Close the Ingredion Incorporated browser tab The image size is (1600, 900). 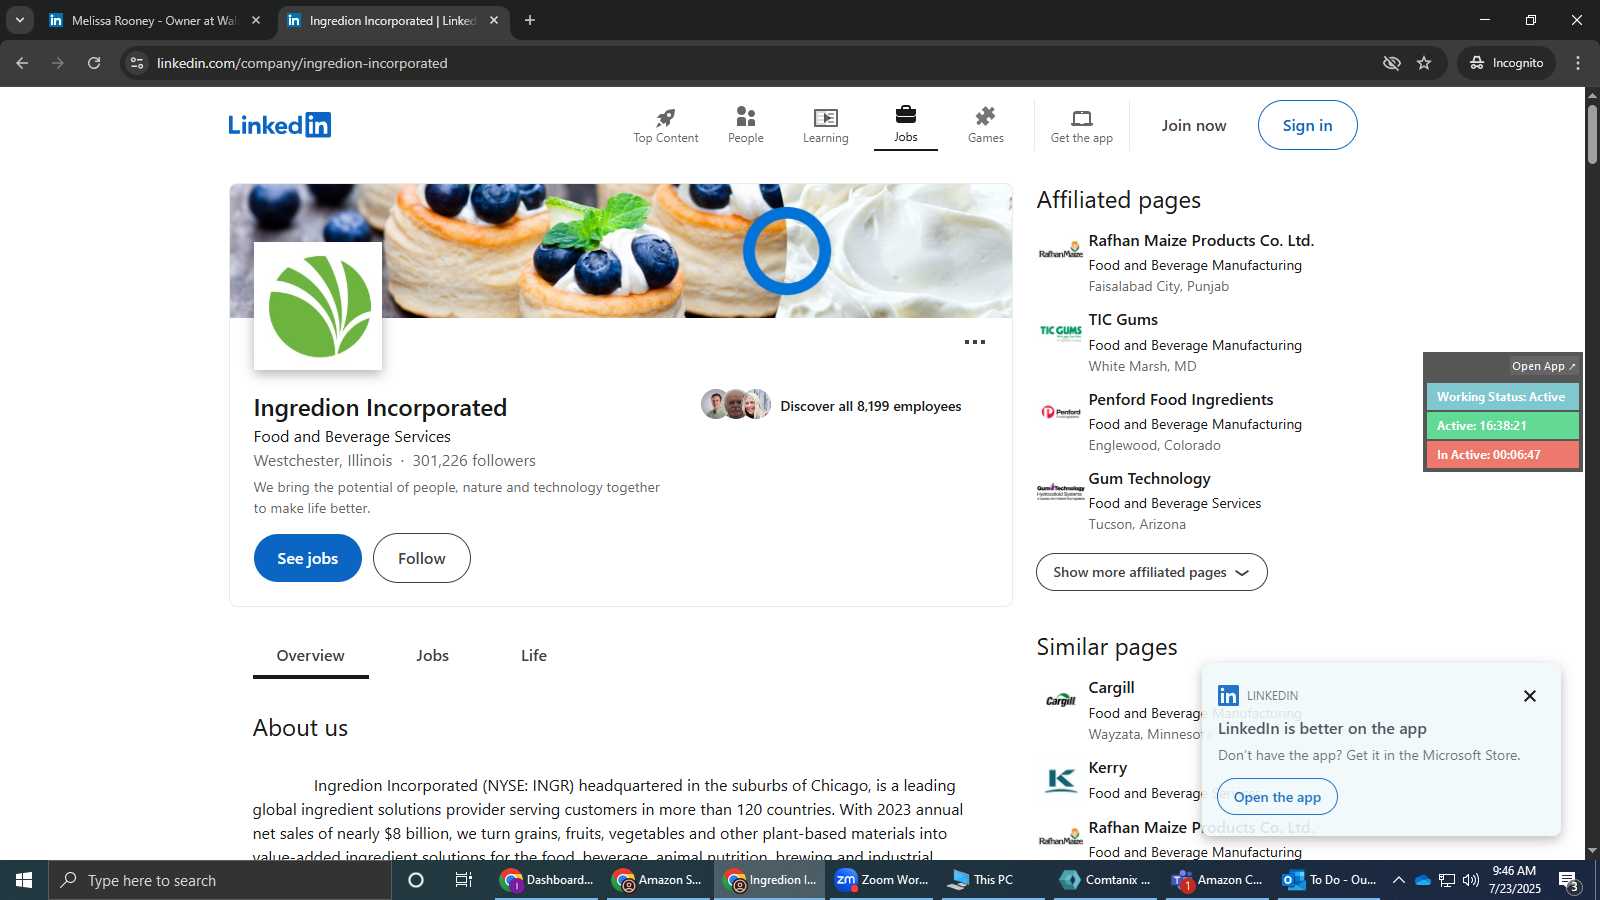494,20
